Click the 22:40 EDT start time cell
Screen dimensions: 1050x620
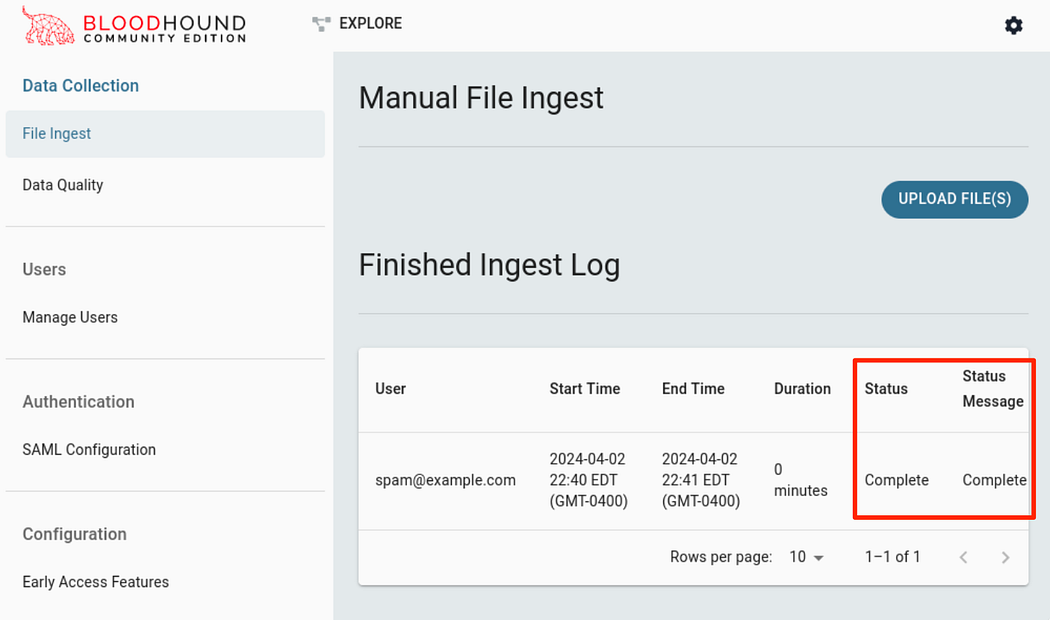(589, 480)
